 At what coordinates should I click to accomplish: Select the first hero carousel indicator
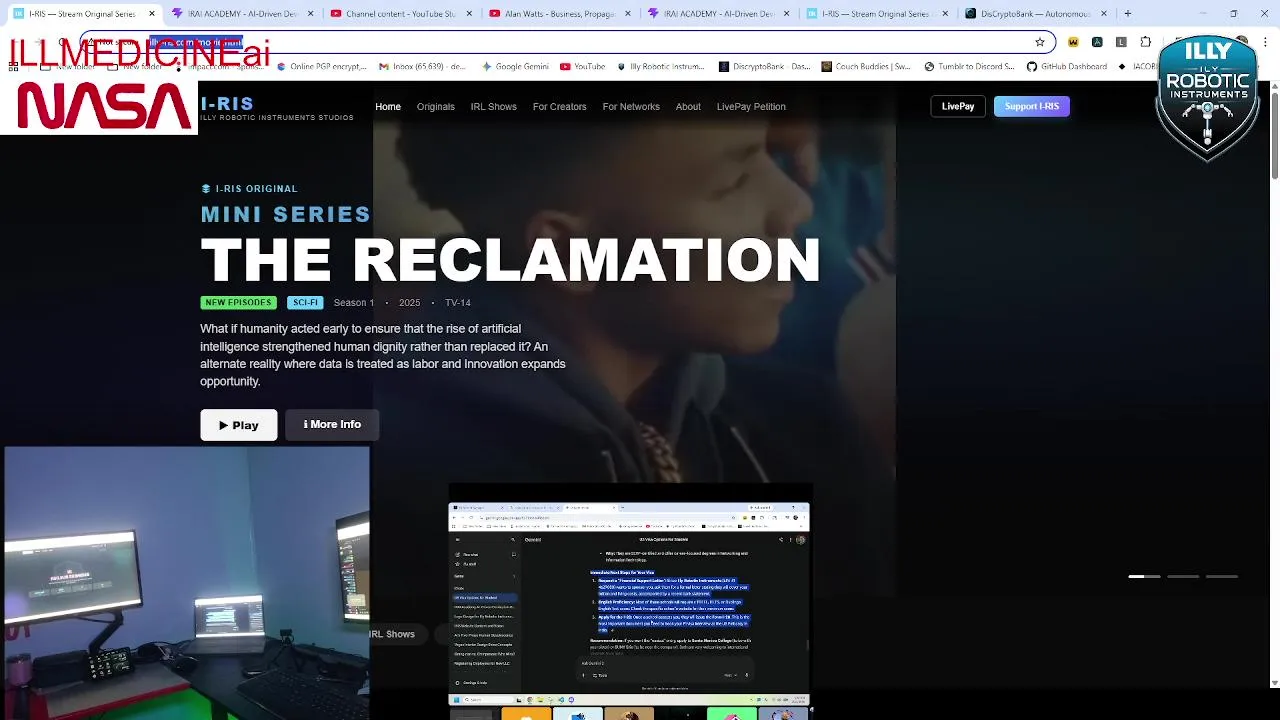(x=1145, y=576)
